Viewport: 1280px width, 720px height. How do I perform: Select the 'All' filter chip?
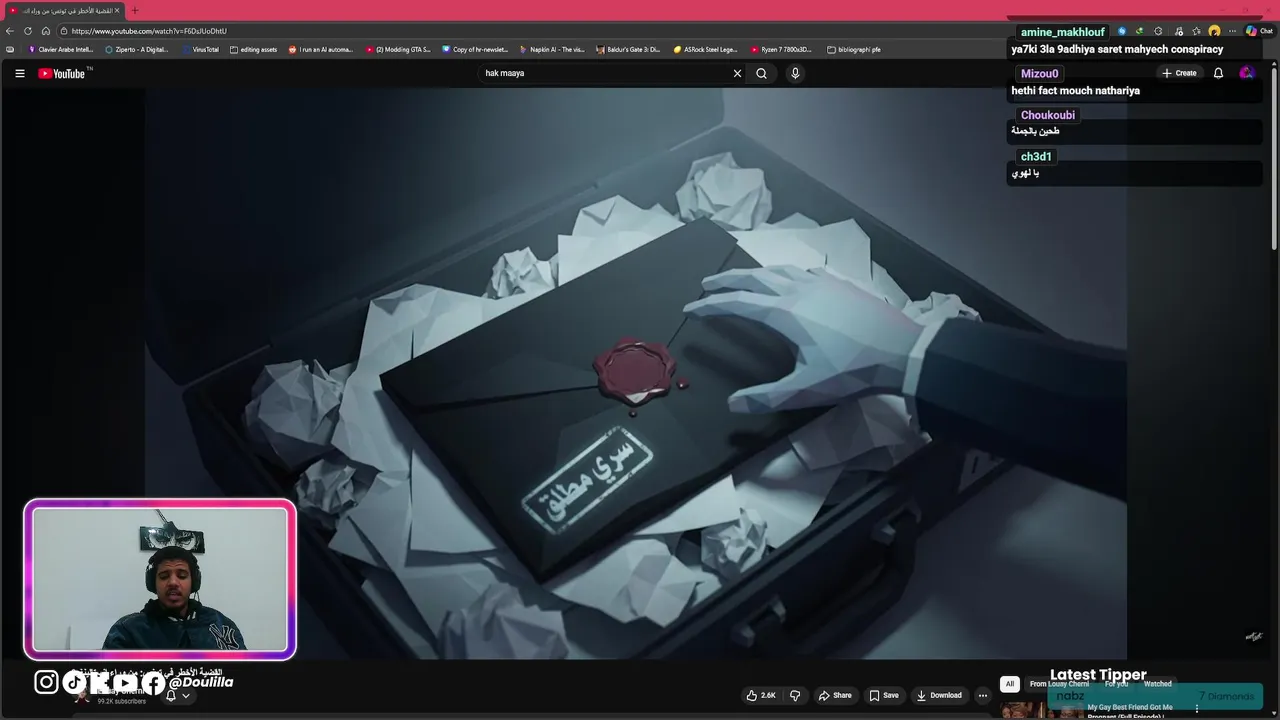coord(1010,684)
